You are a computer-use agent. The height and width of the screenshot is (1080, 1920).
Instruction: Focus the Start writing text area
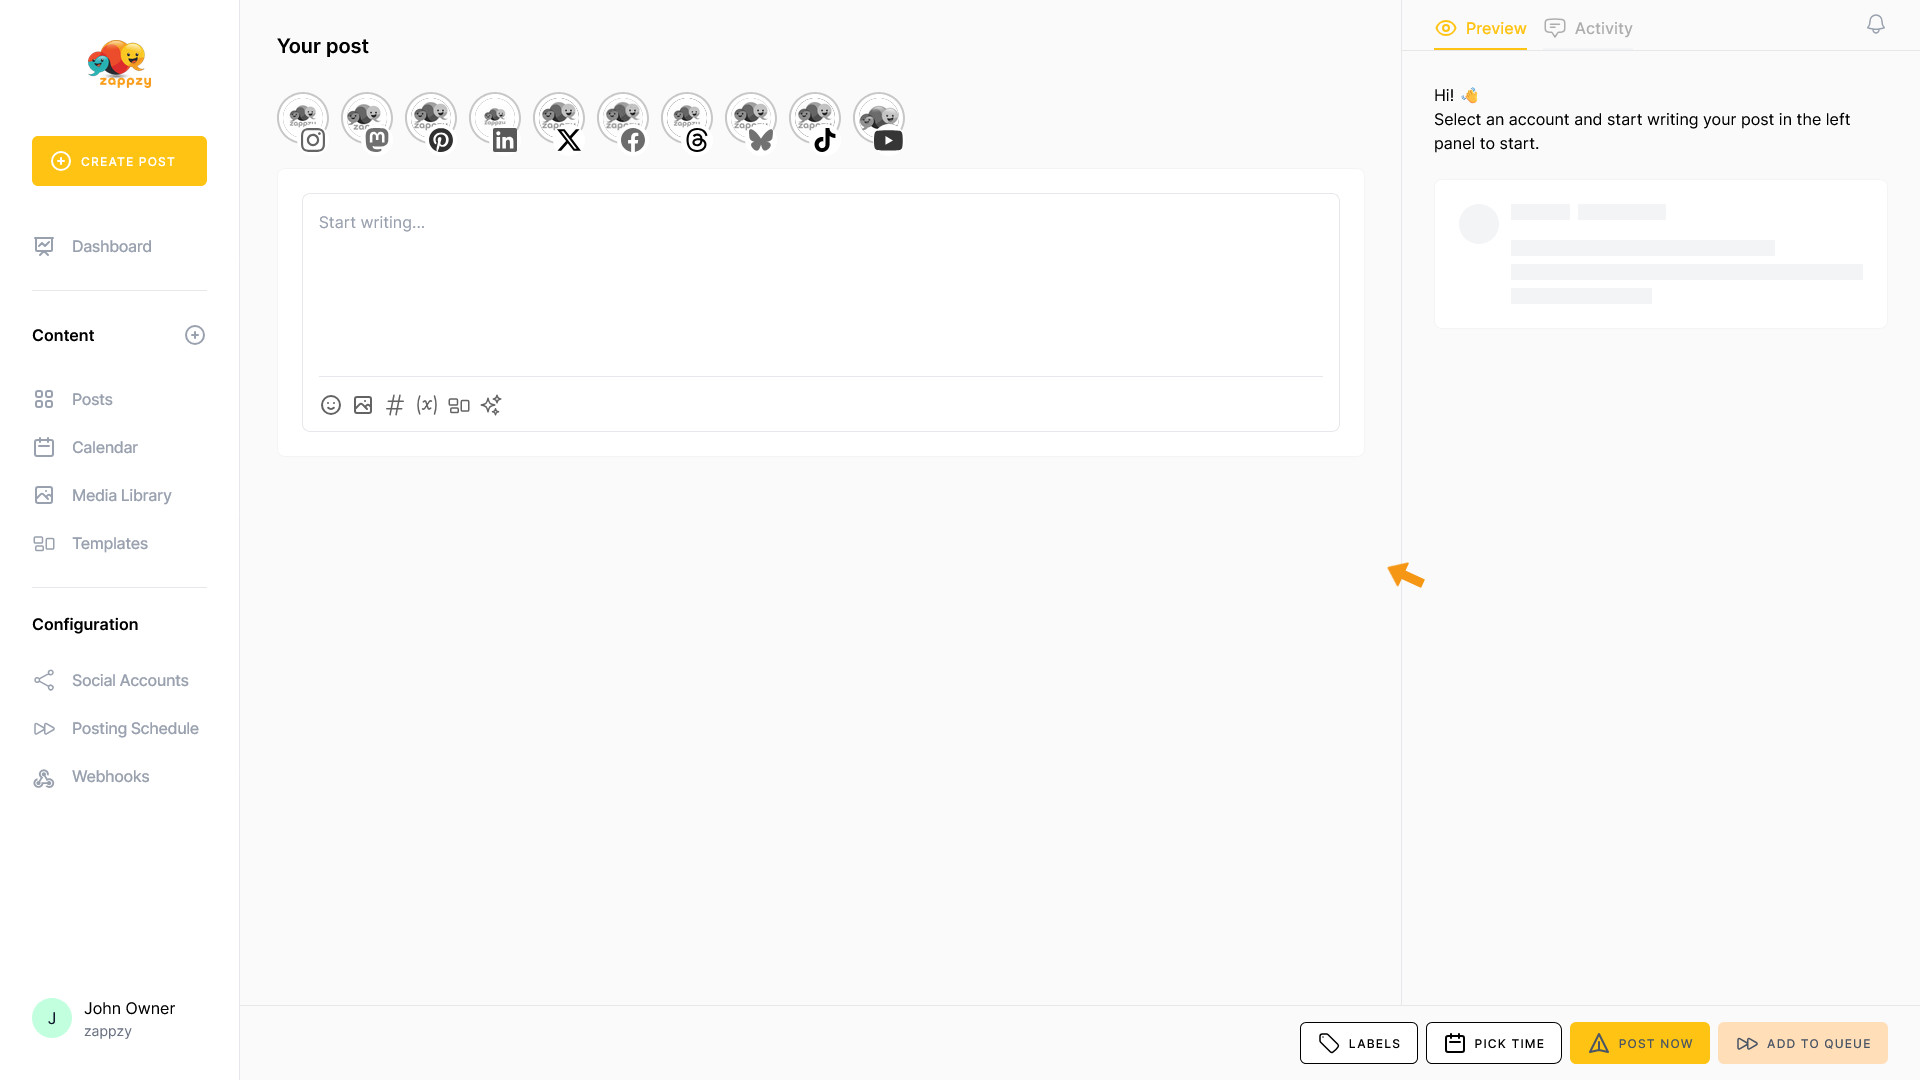click(820, 285)
